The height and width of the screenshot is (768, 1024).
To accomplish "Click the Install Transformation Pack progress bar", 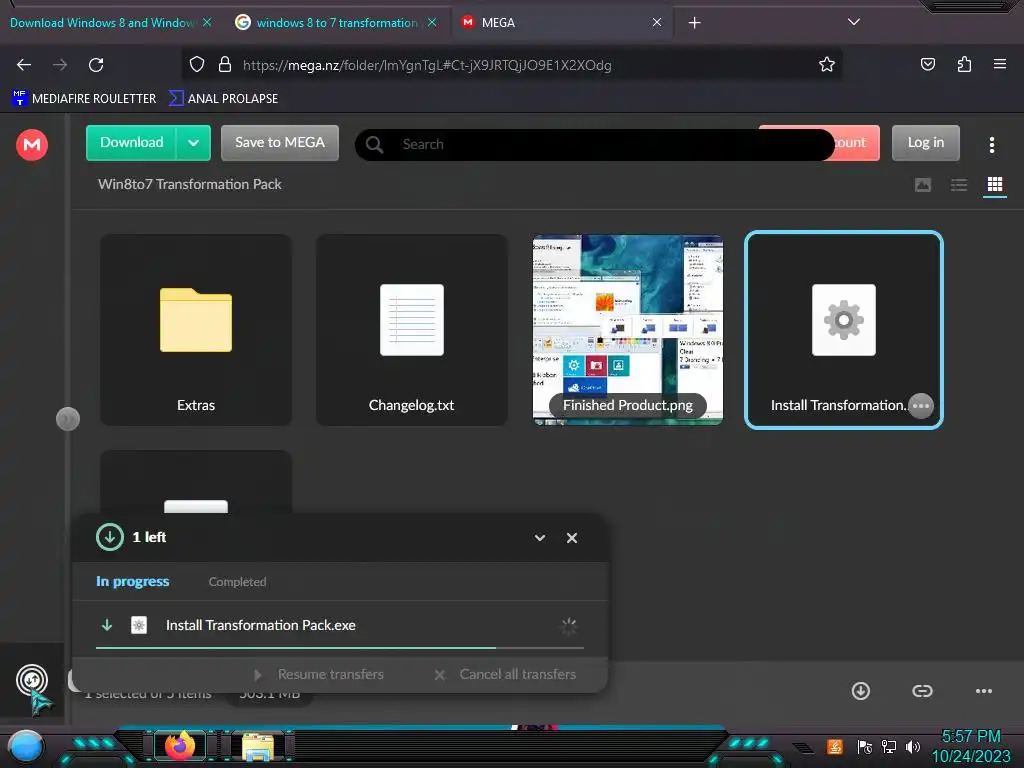I will 340,648.
